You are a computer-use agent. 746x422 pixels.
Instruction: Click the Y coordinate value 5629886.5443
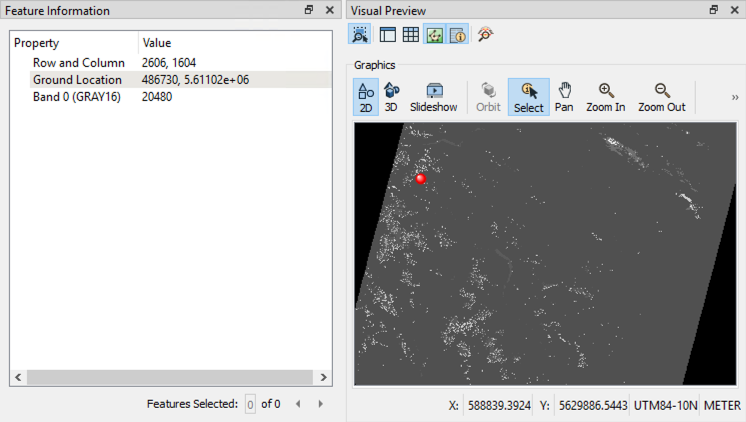(x=593, y=405)
